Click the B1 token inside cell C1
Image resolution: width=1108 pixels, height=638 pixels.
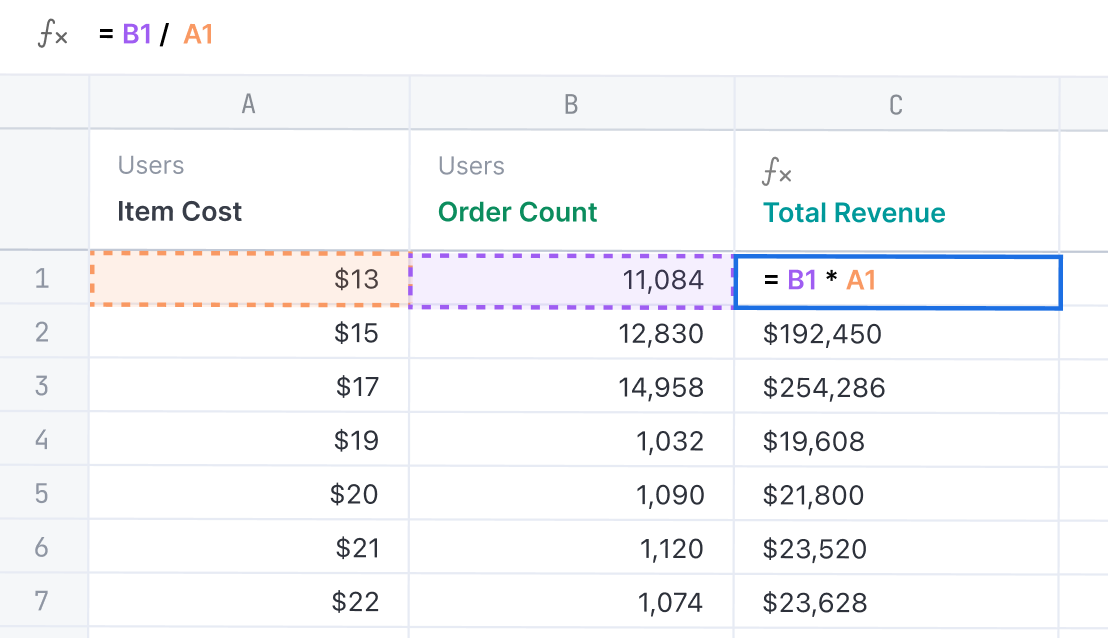[x=799, y=281]
